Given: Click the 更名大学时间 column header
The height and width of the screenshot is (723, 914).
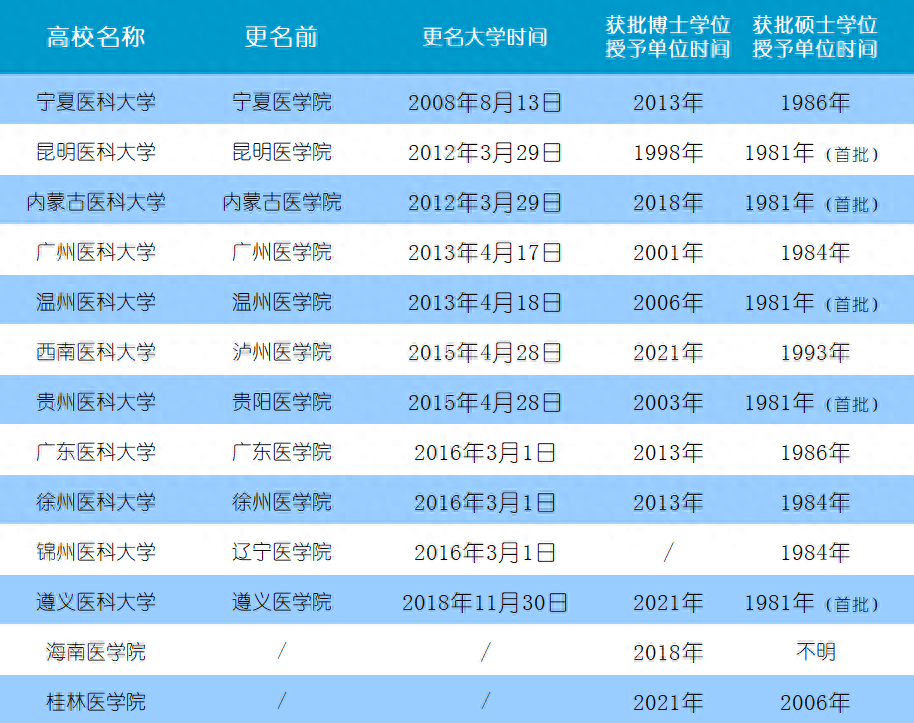Looking at the screenshot, I should pos(485,38).
